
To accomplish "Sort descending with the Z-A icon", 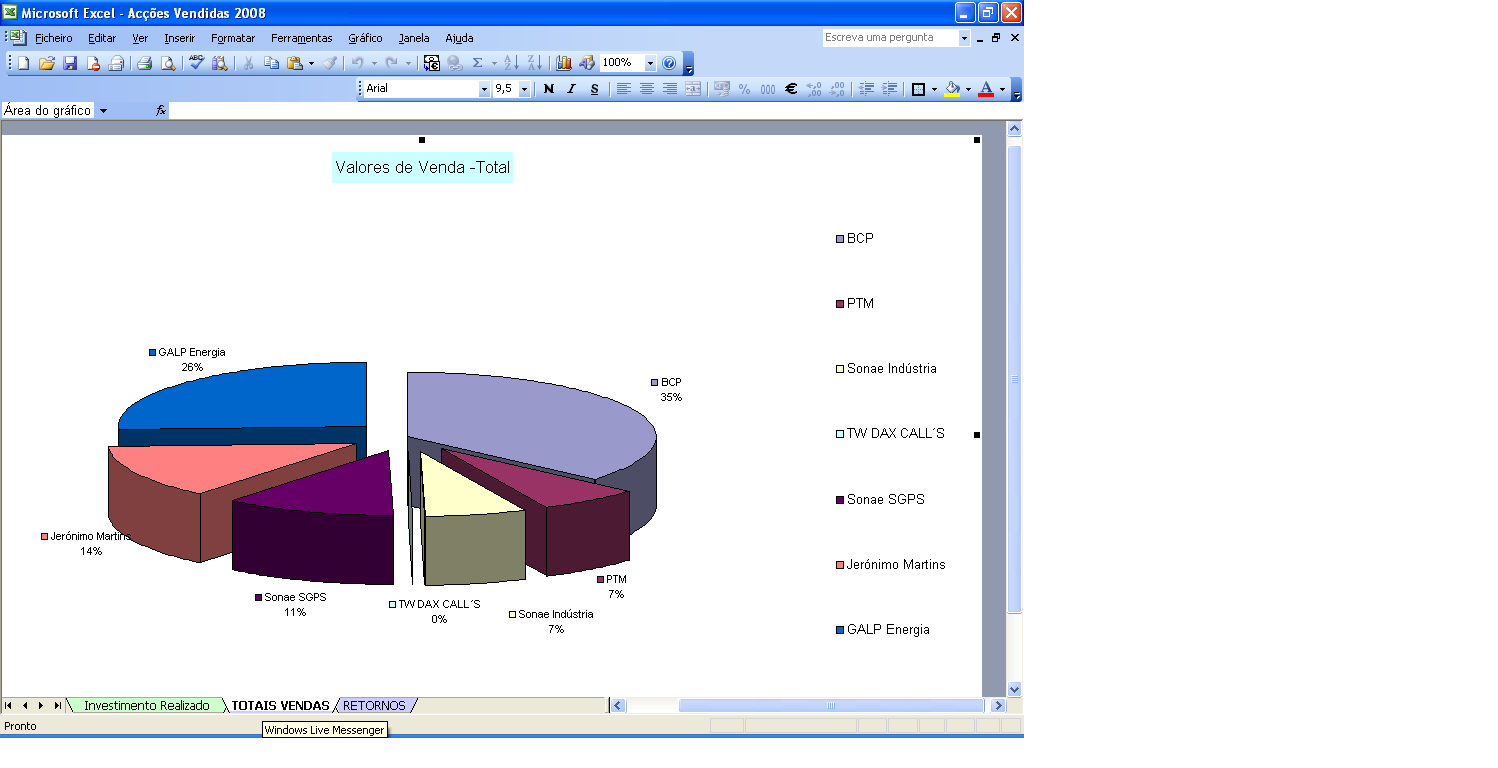I will pyautogui.click(x=535, y=63).
